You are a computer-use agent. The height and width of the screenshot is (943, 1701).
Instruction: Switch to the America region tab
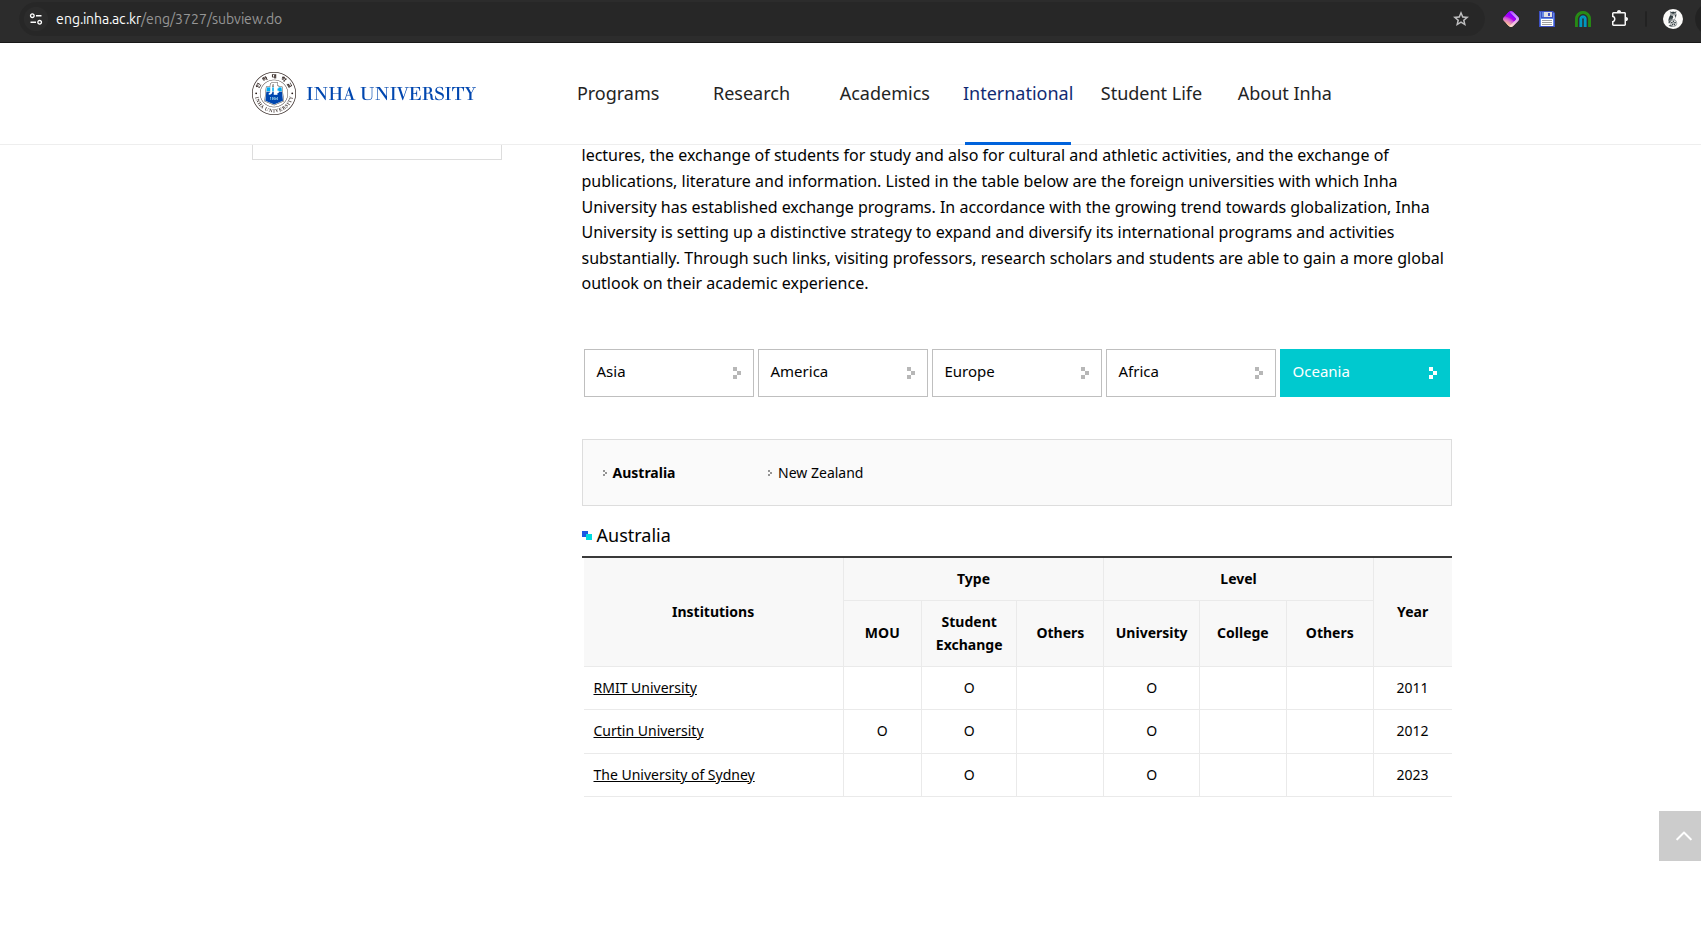(x=842, y=373)
